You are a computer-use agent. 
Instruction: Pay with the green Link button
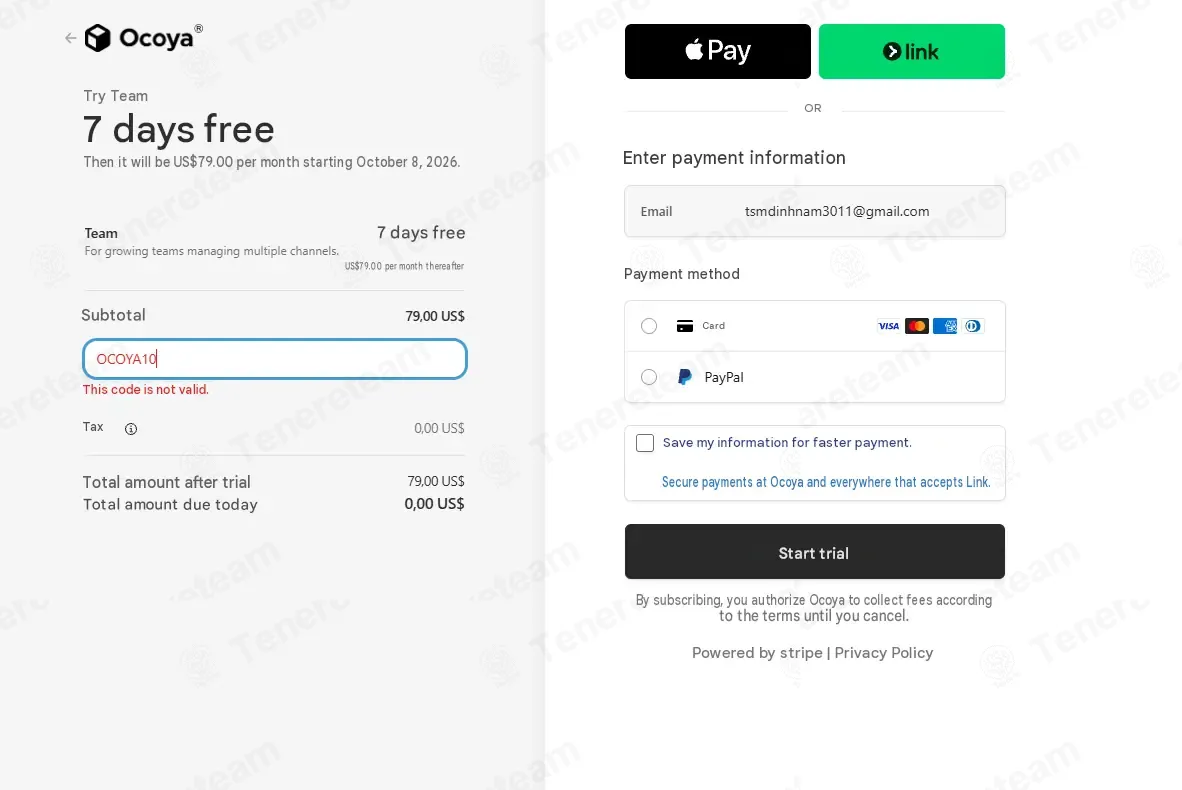coord(911,51)
